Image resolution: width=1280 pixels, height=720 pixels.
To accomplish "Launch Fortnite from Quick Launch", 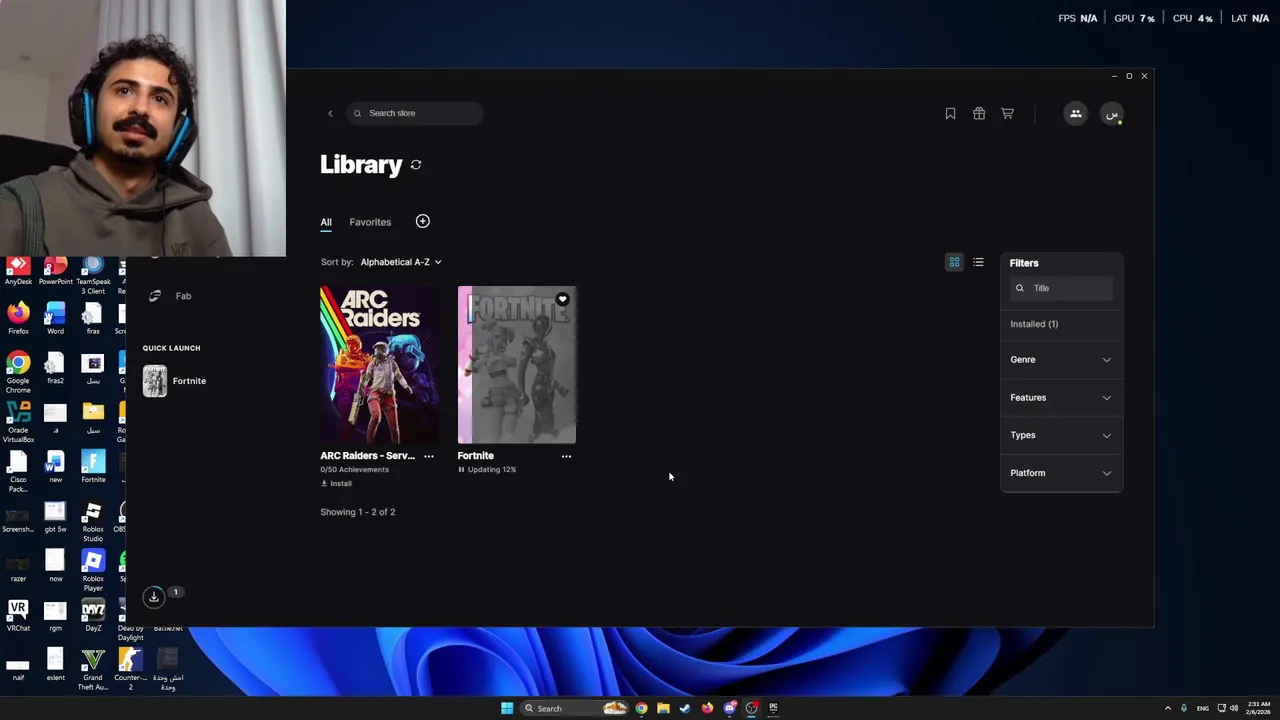I will [175, 381].
